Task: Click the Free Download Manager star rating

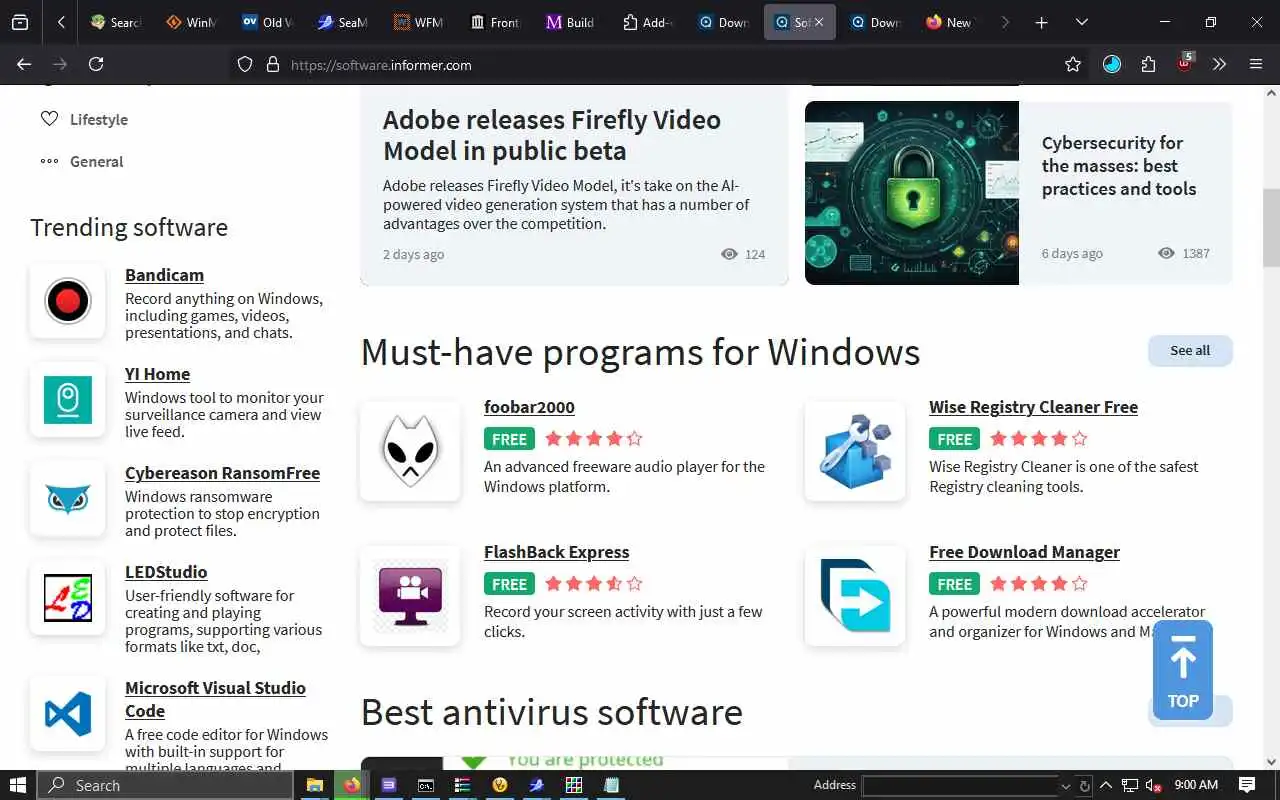Action: tap(1038, 583)
